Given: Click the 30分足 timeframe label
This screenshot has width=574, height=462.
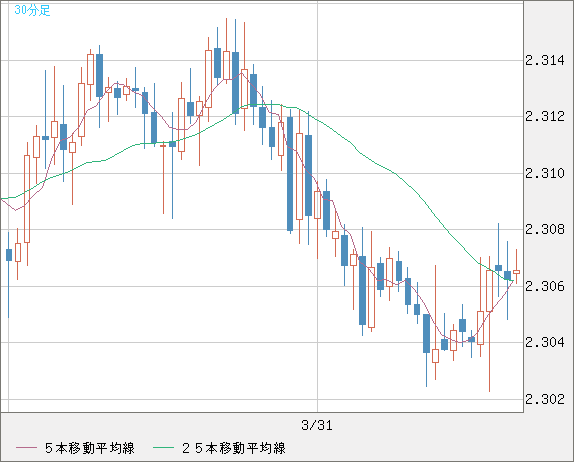Looking at the screenshot, I should pos(32,10).
